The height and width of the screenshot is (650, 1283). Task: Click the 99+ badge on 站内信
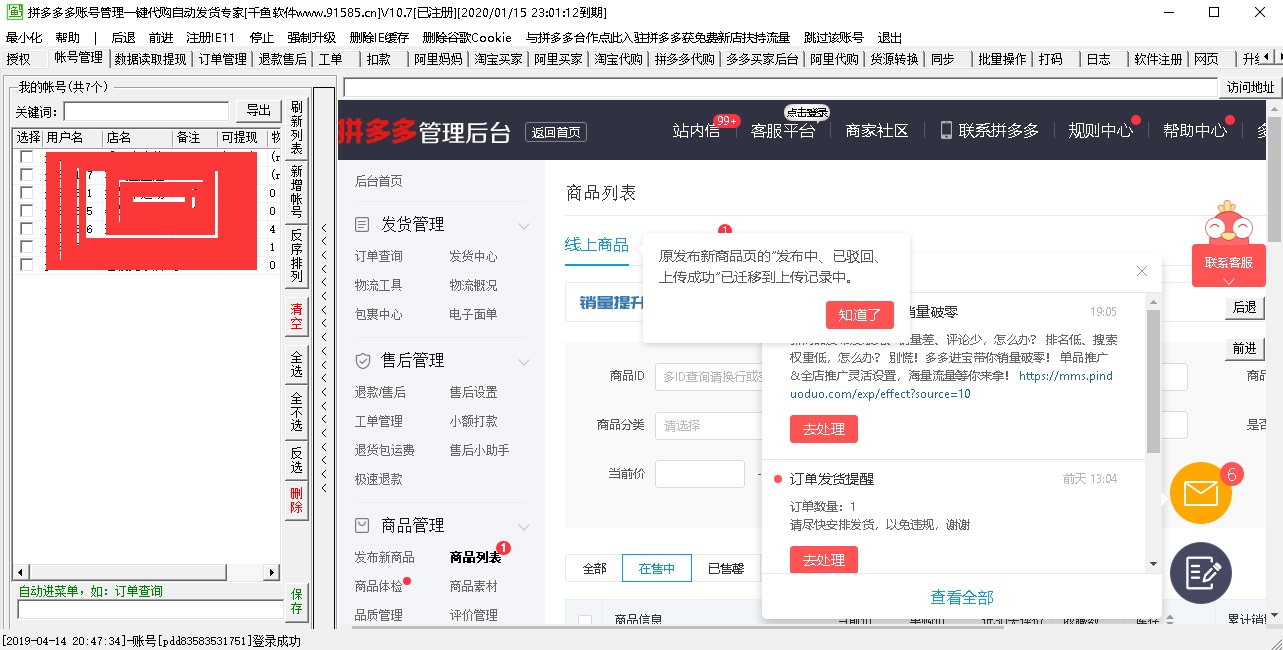click(x=727, y=120)
